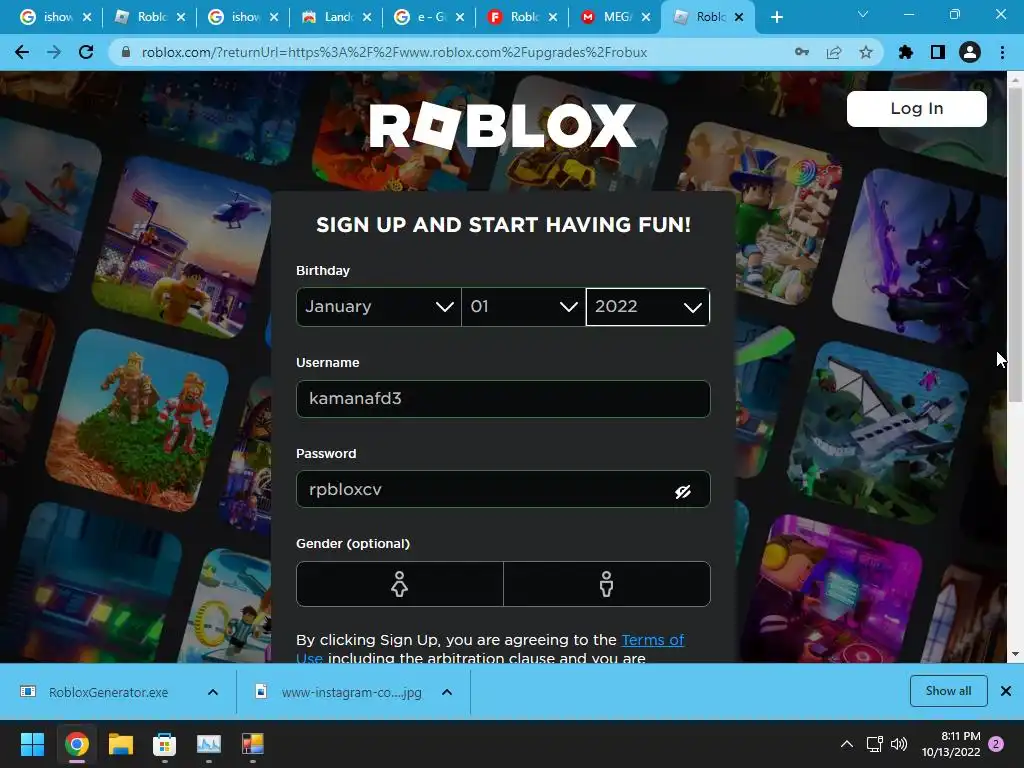Click the scrollbar up arrow
This screenshot has width=1024, height=768.
(1015, 80)
